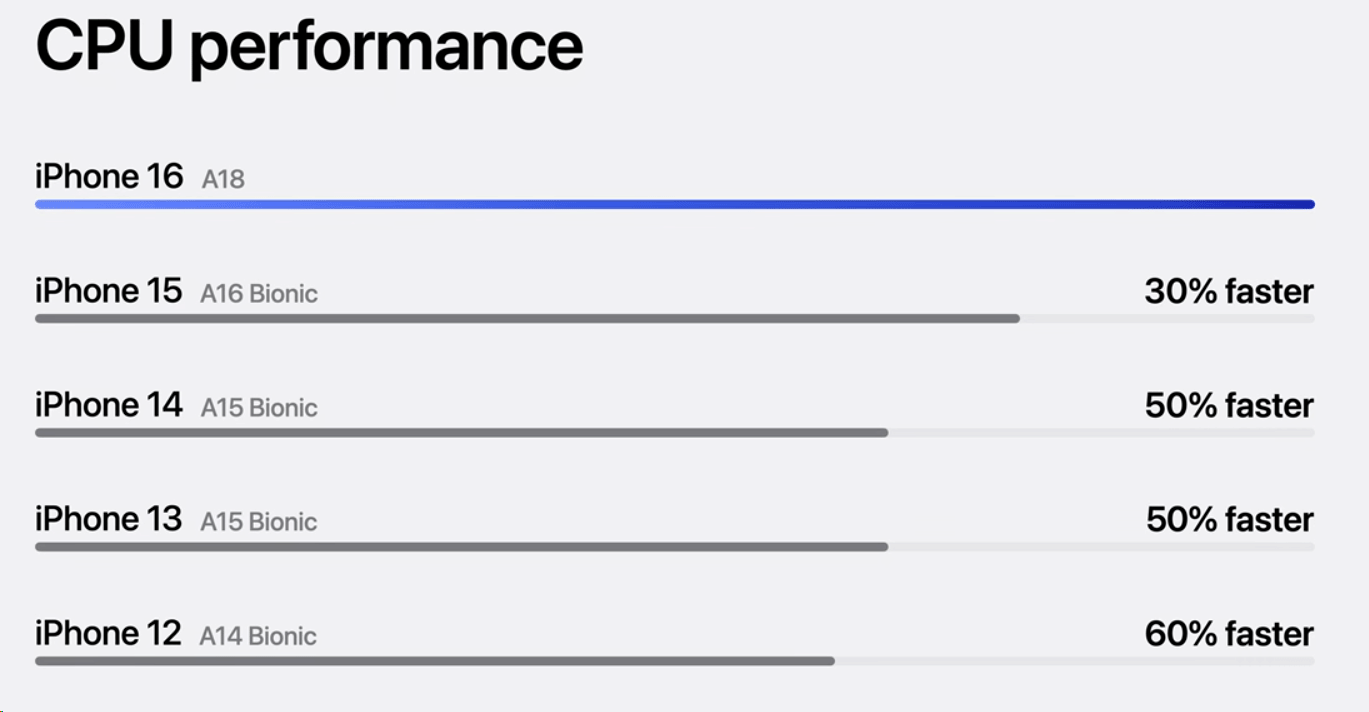Click the A18 chip label
1369x712 pixels.
(223, 180)
